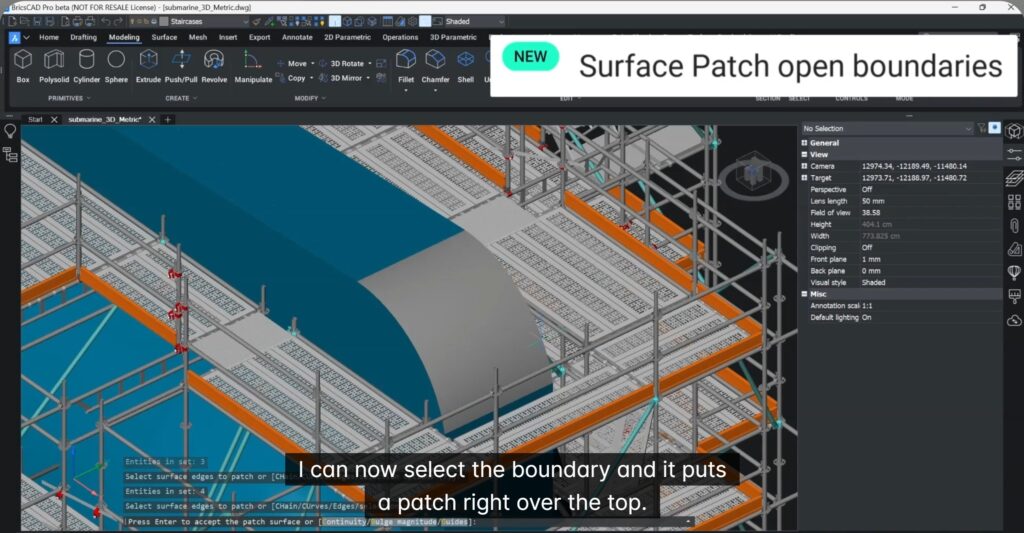Open the Staircases layer dropdown
The width and height of the screenshot is (1024, 533).
(x=204, y=22)
